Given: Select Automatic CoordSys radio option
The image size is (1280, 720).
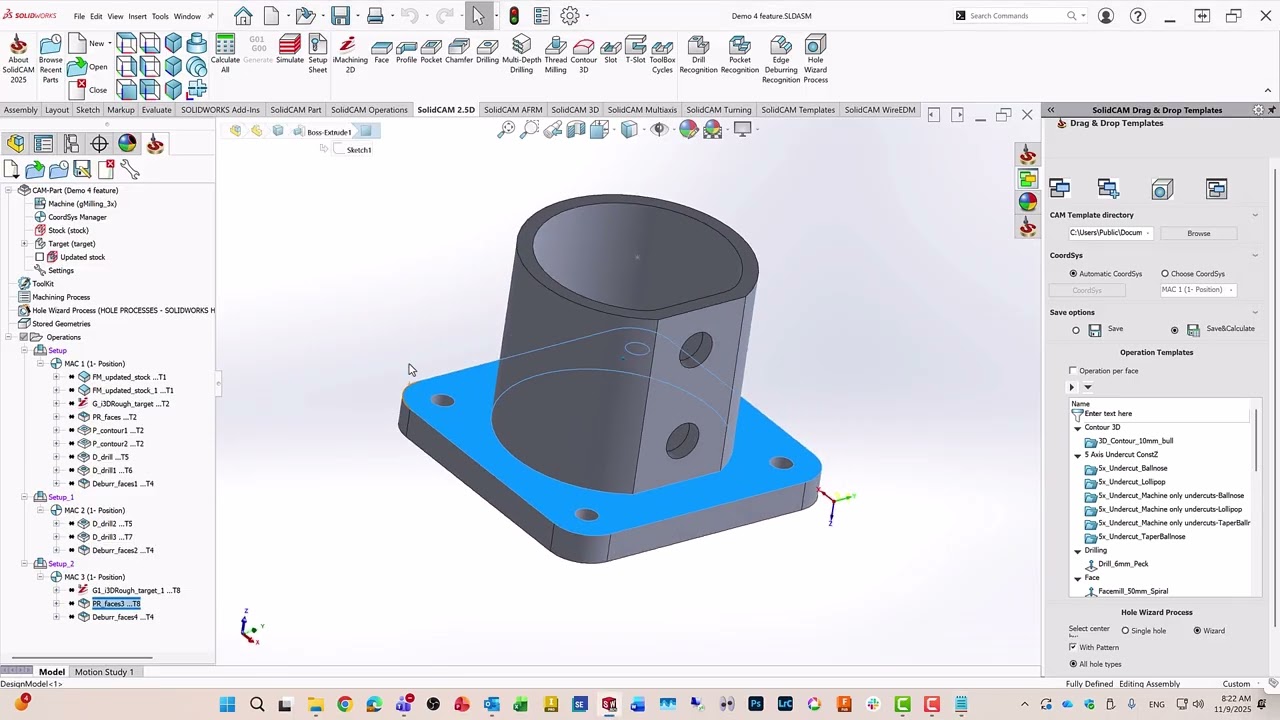Looking at the screenshot, I should coord(1073,274).
